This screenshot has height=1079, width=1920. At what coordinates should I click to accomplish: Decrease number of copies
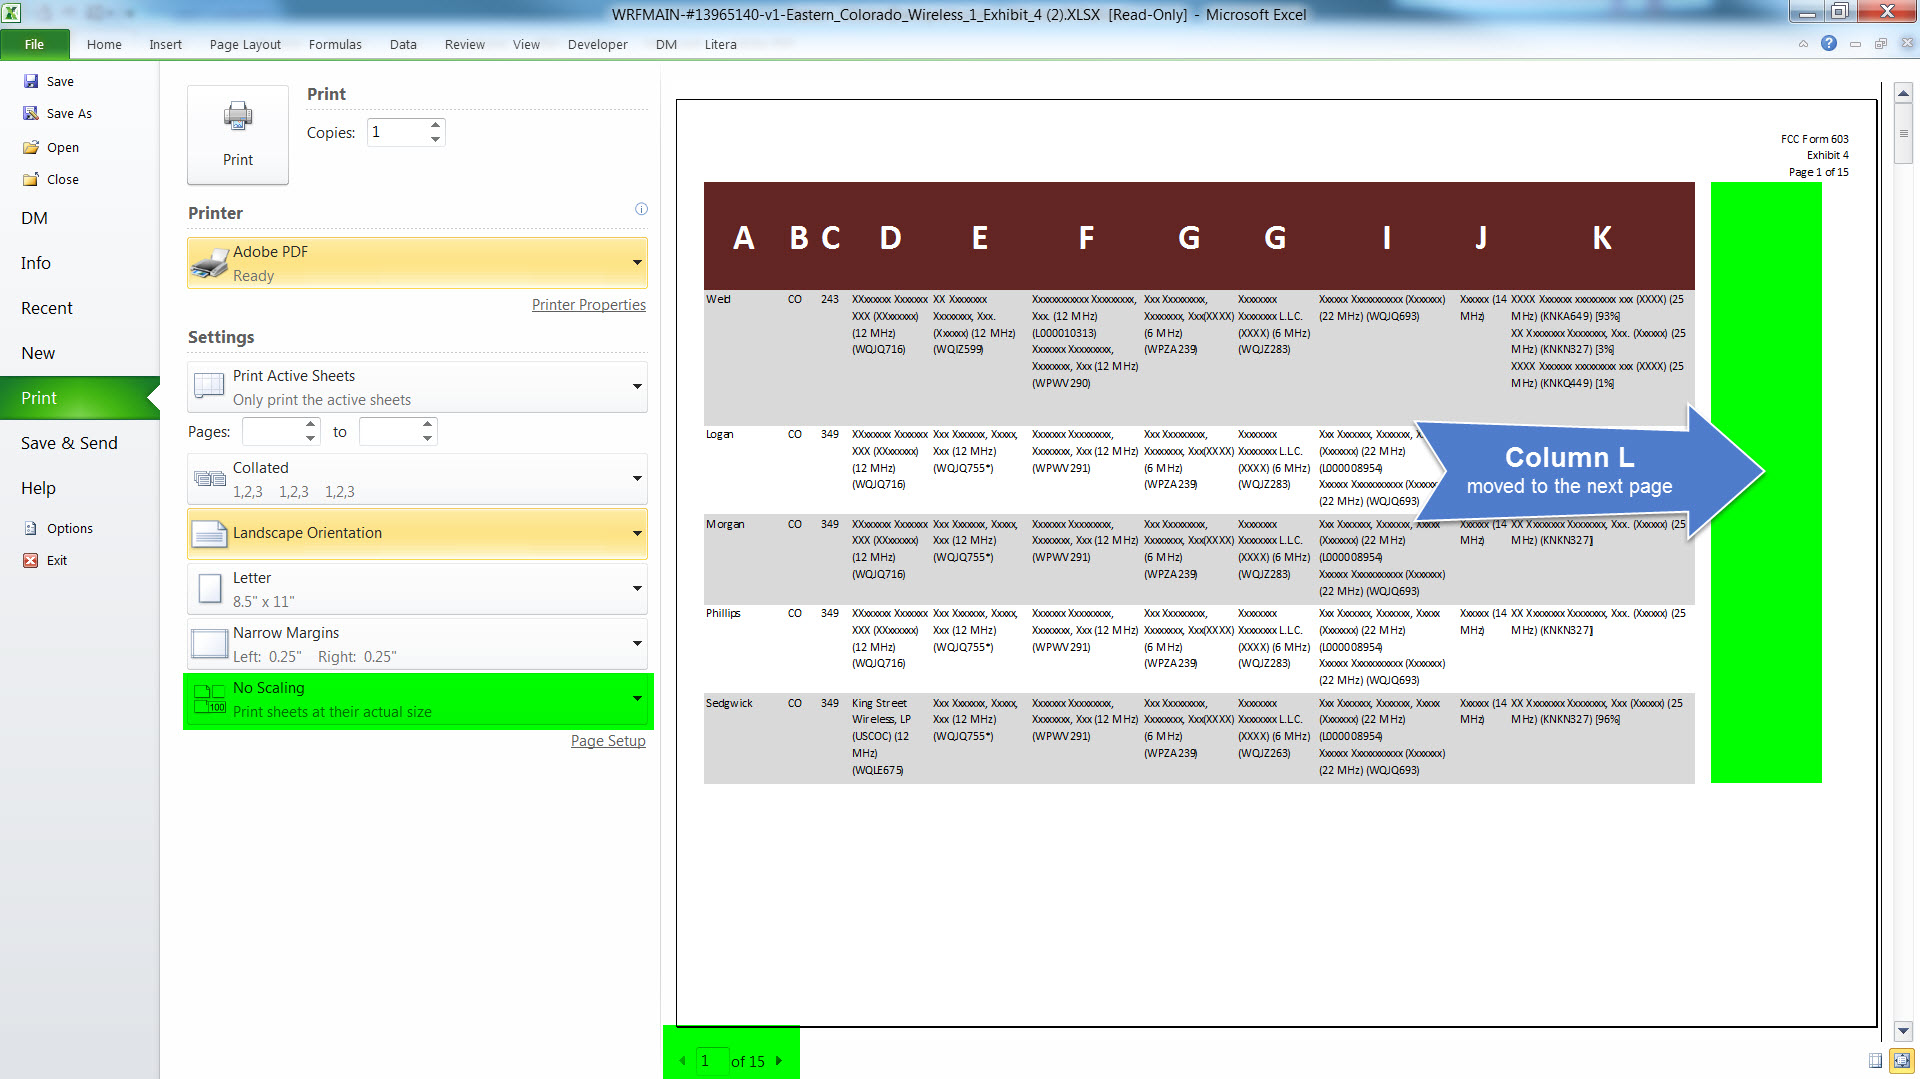tap(435, 139)
